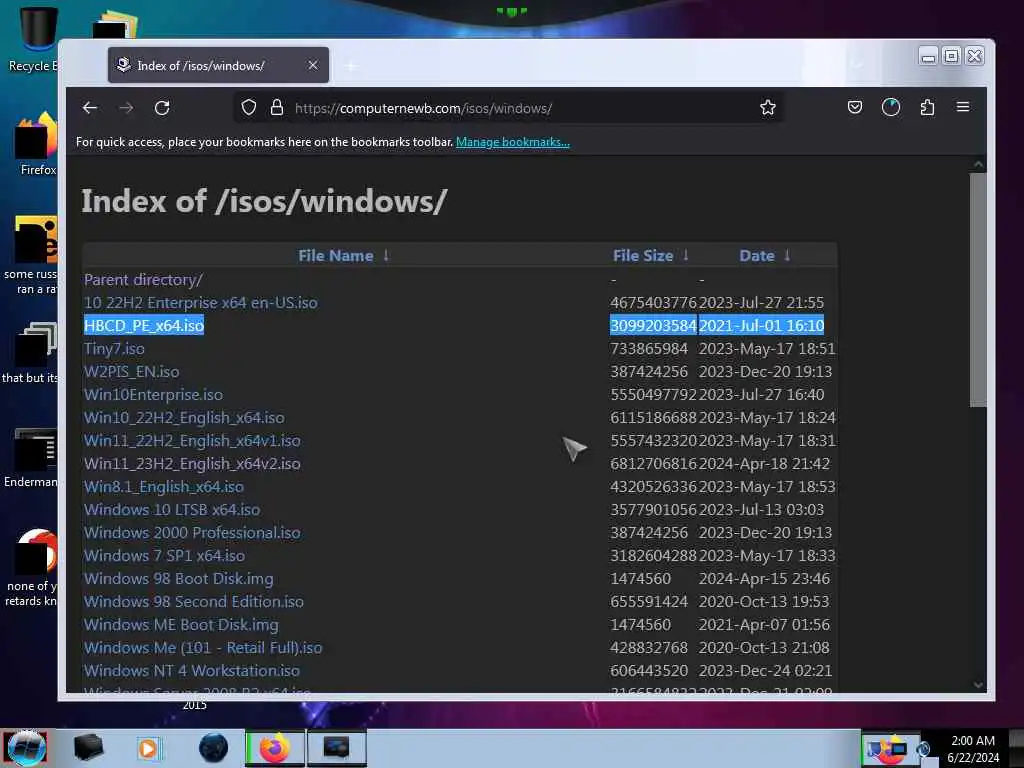Open Win11_22H2_English_x64v1.iso link

point(192,441)
